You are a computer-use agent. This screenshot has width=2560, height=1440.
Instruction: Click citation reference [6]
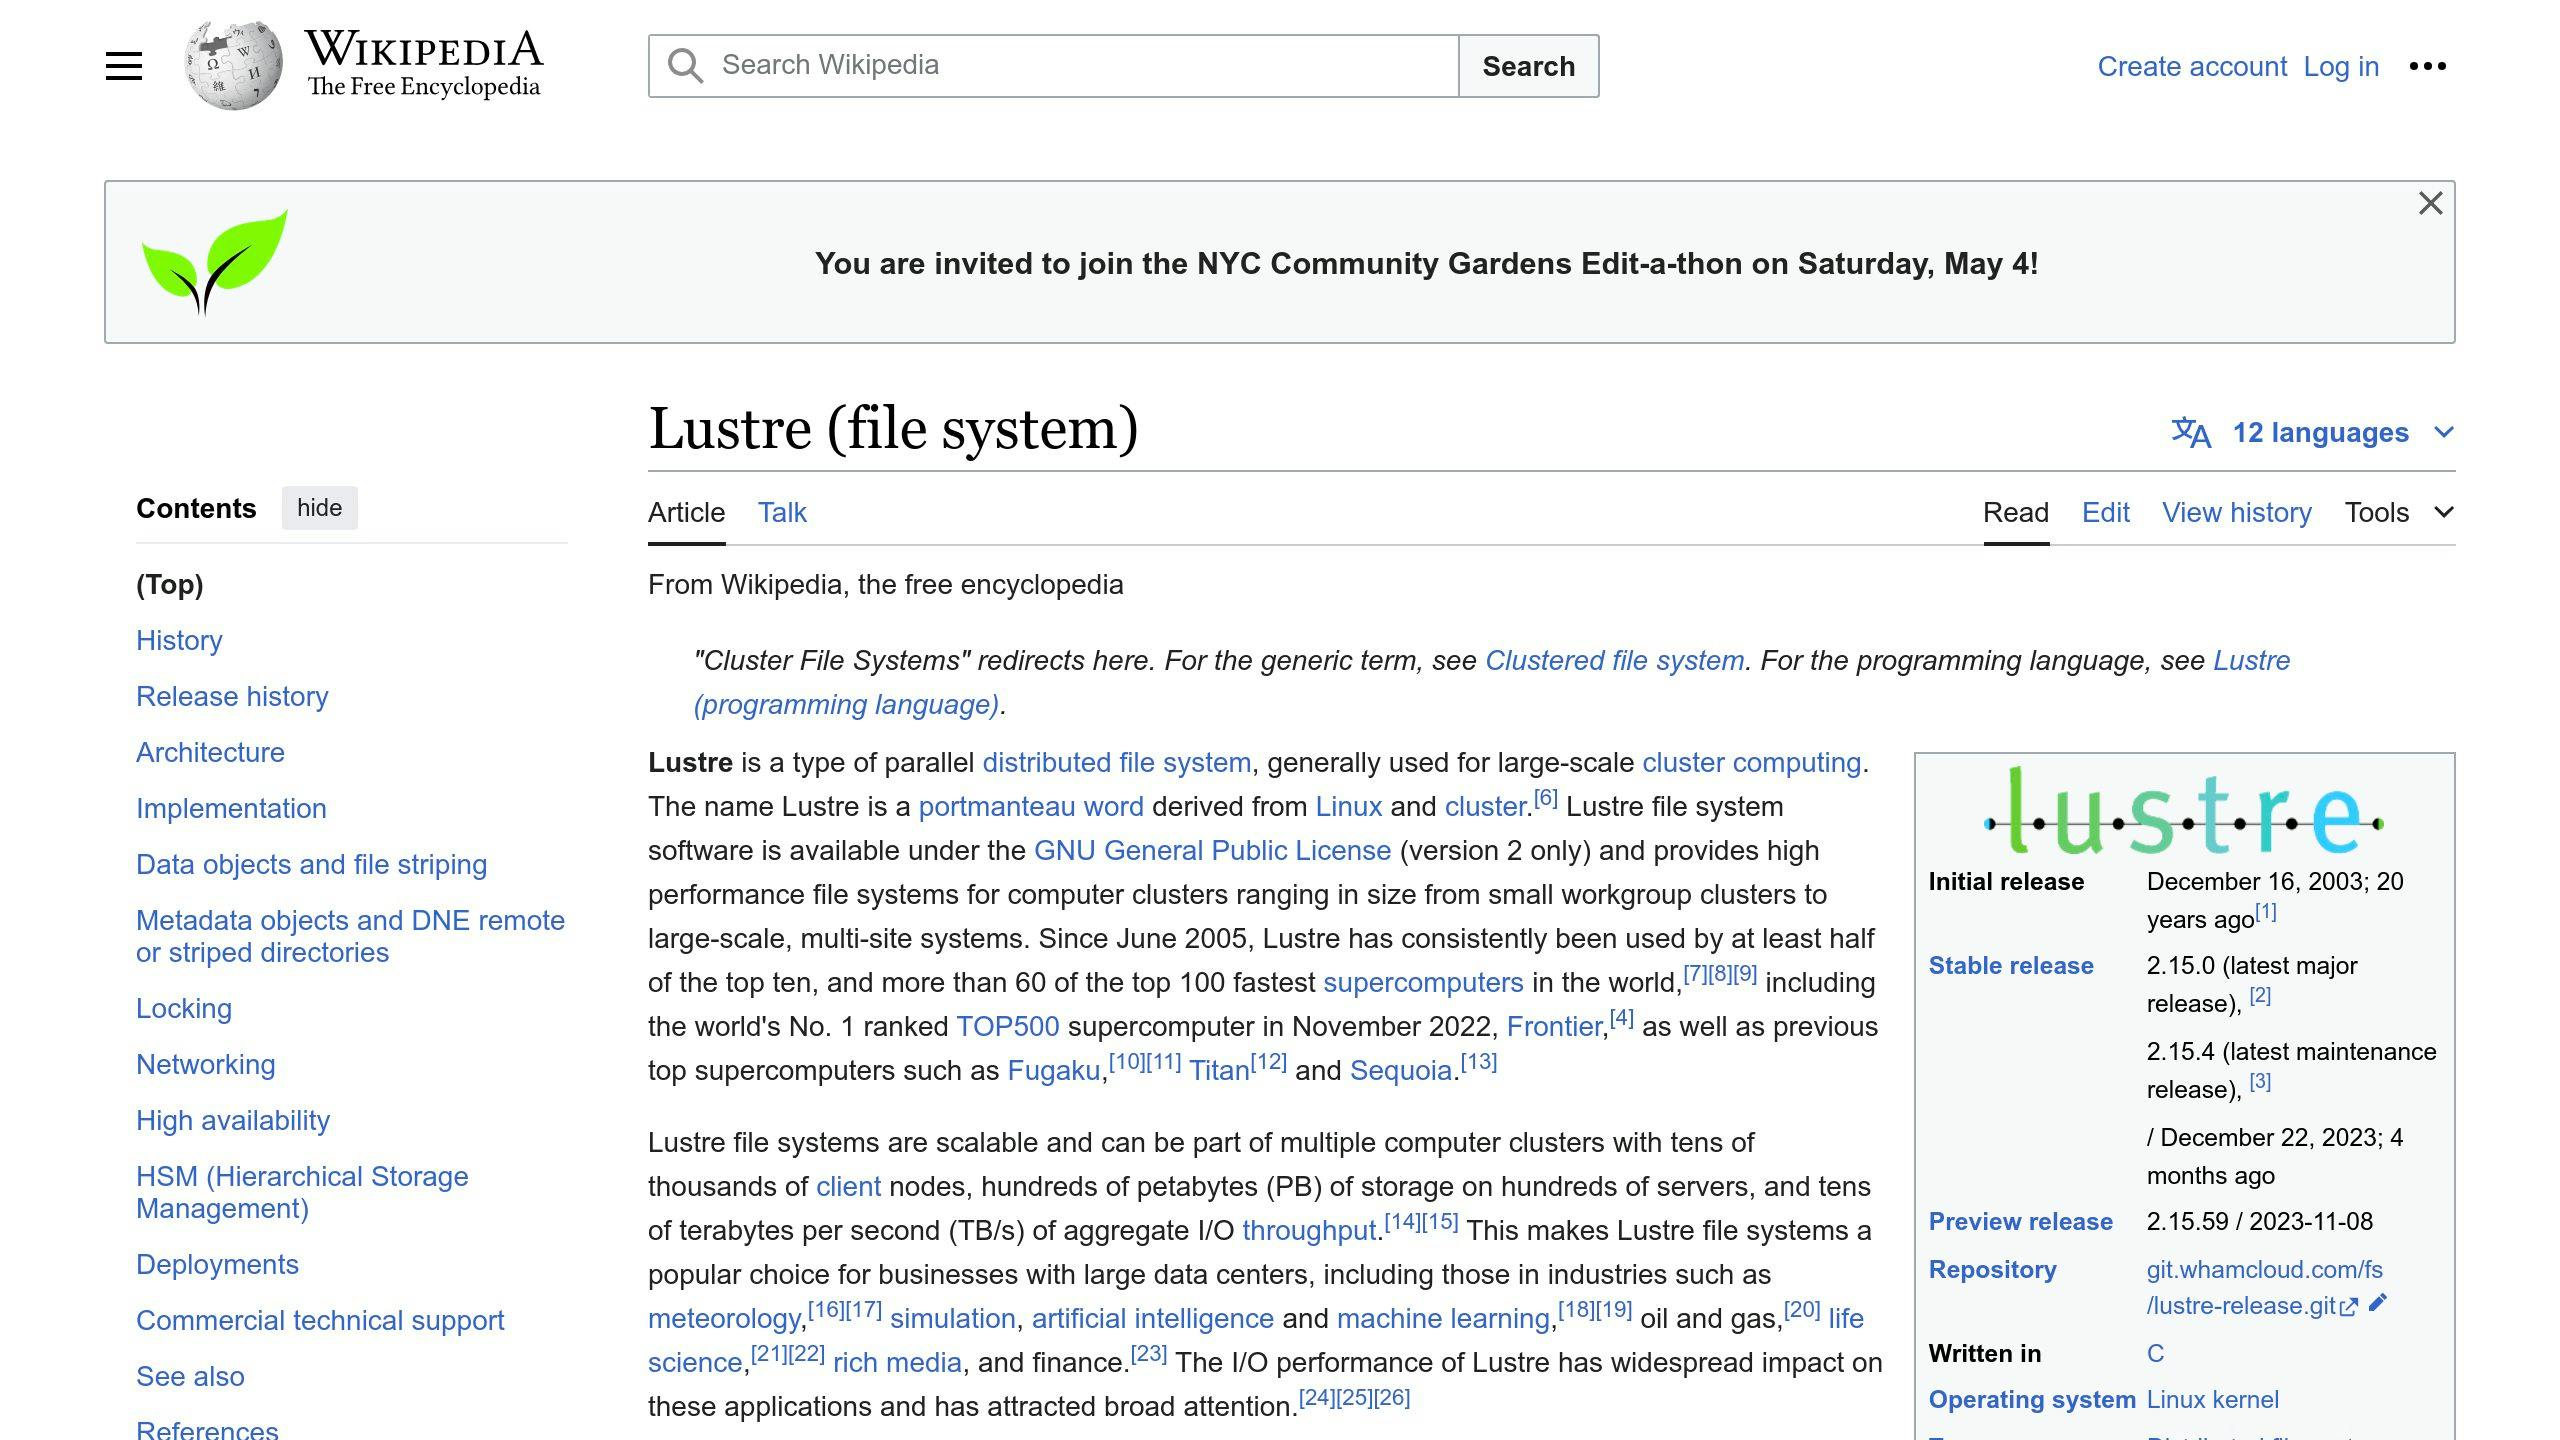click(1545, 797)
